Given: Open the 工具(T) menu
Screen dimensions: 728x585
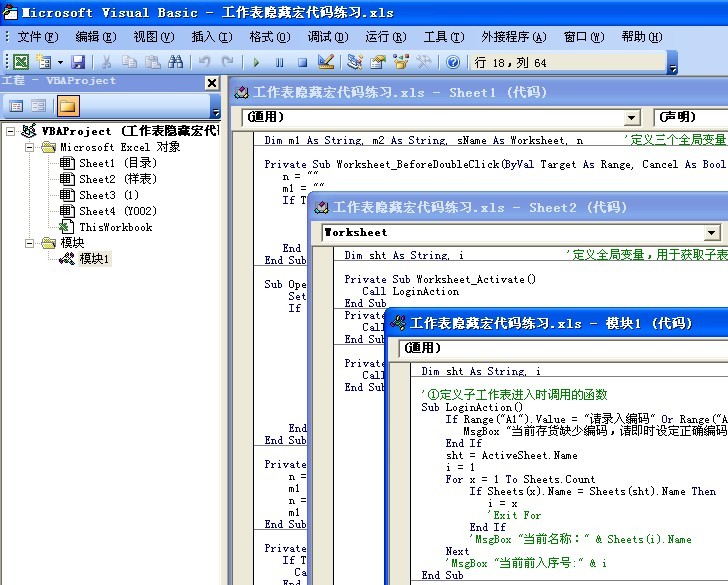Looking at the screenshot, I should pyautogui.click(x=444, y=36).
